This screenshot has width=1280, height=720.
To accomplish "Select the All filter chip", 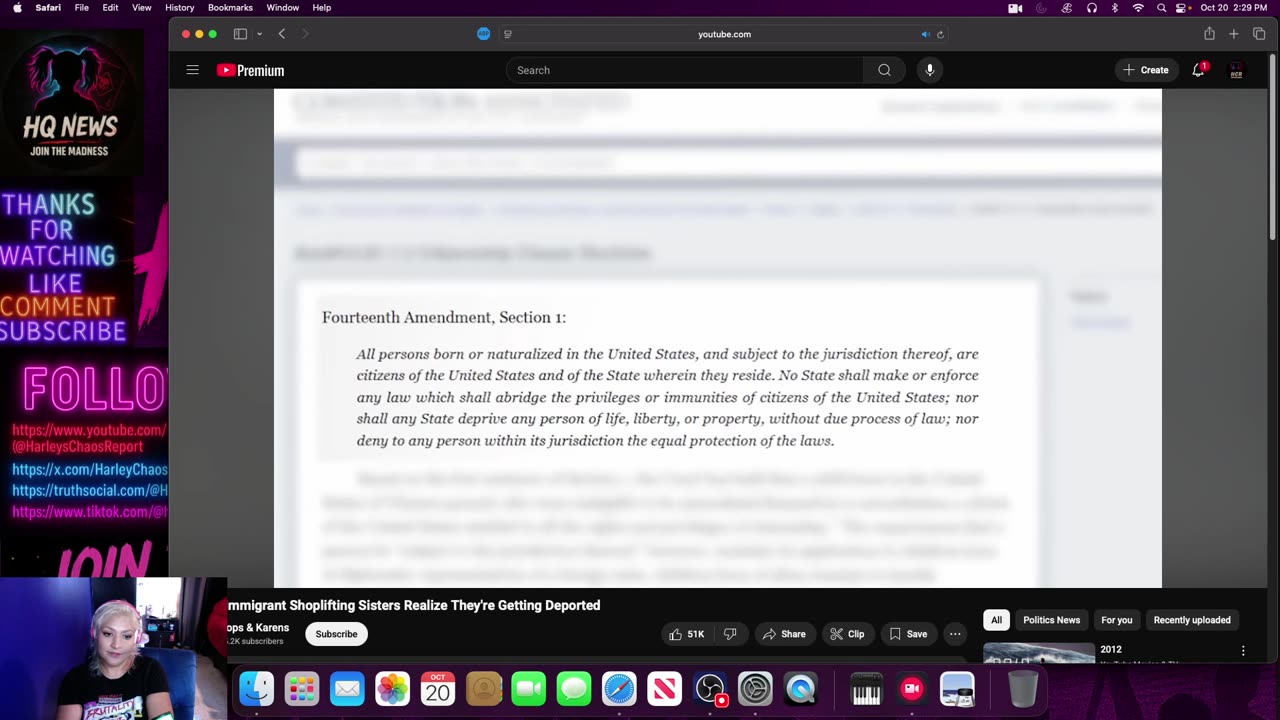I will click(x=996, y=620).
